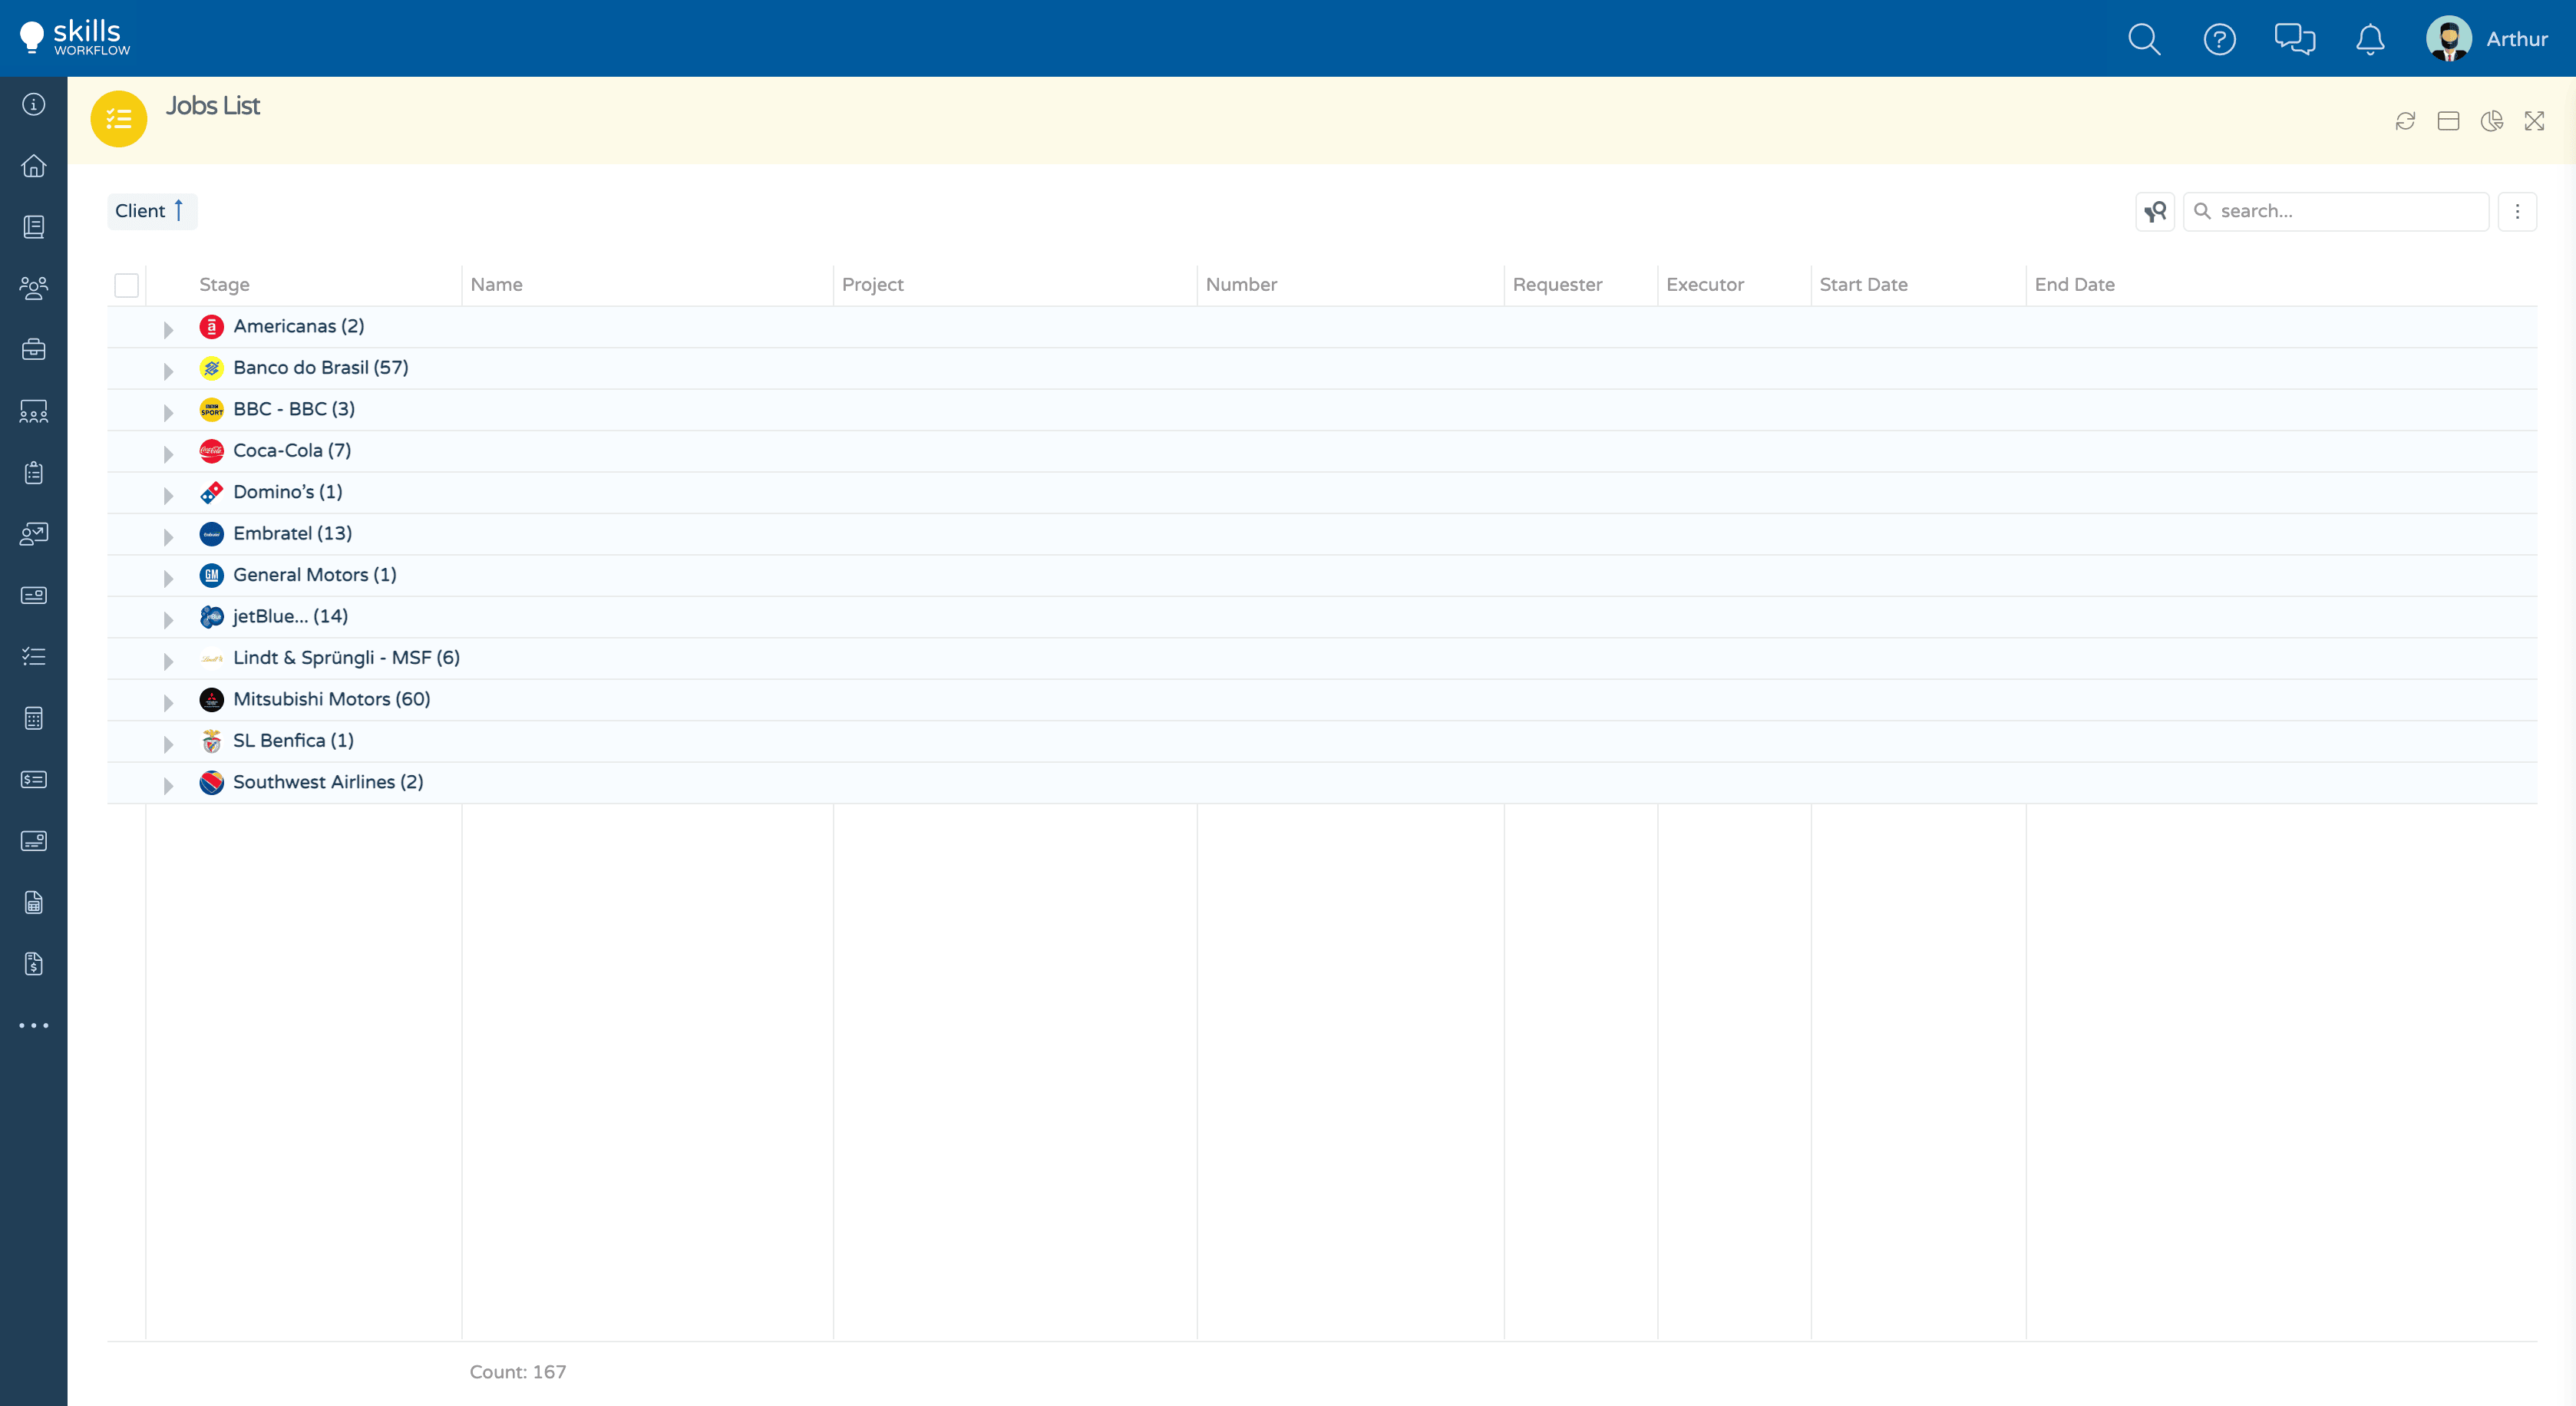Image resolution: width=2576 pixels, height=1406 pixels.
Task: Open the people group sidebar icon
Action: click(34, 288)
